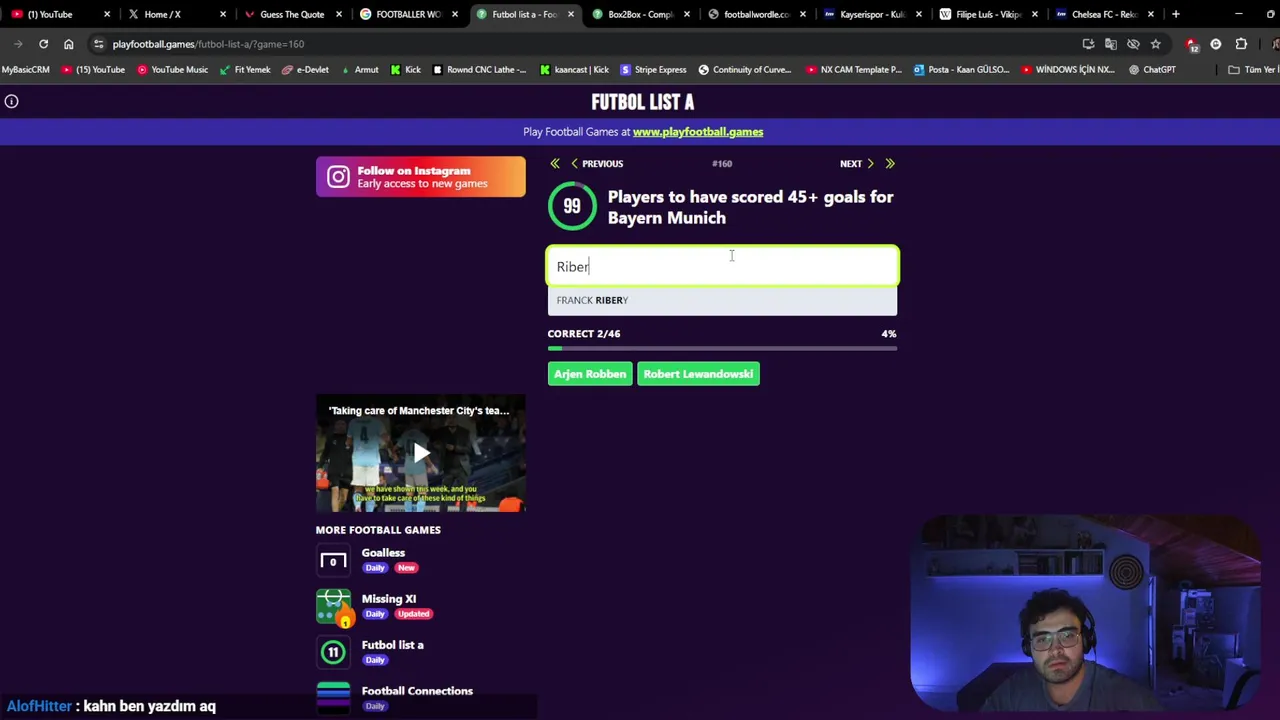Open the Goalless game
Image resolution: width=1280 pixels, height=720 pixels.
pos(383,553)
